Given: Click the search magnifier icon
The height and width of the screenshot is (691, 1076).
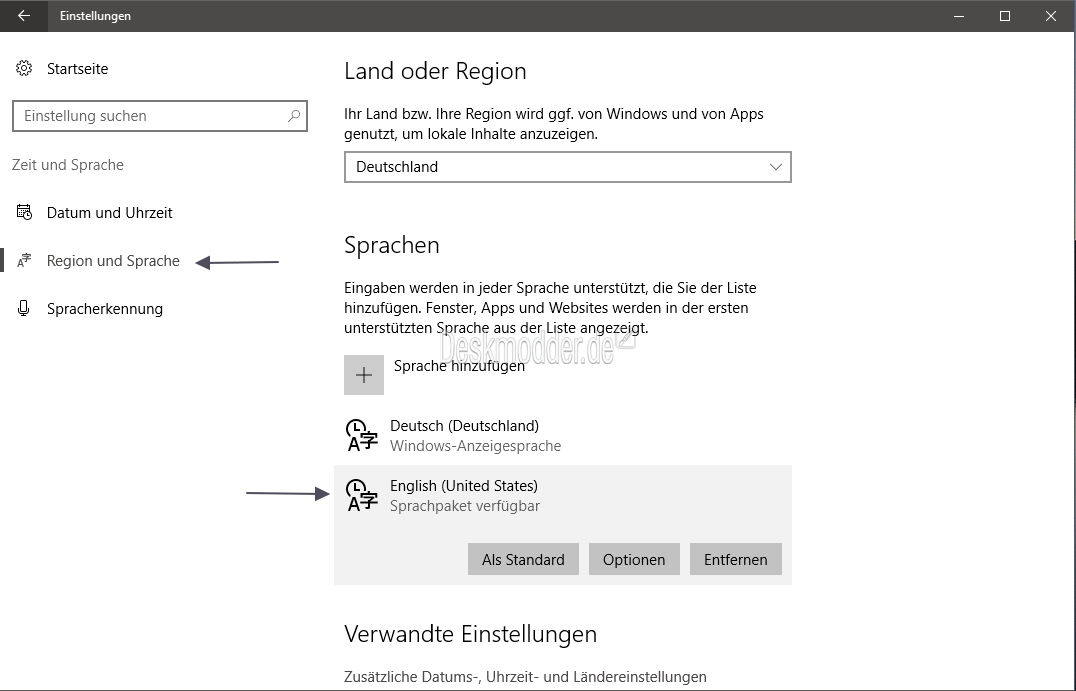Looking at the screenshot, I should click(x=294, y=116).
